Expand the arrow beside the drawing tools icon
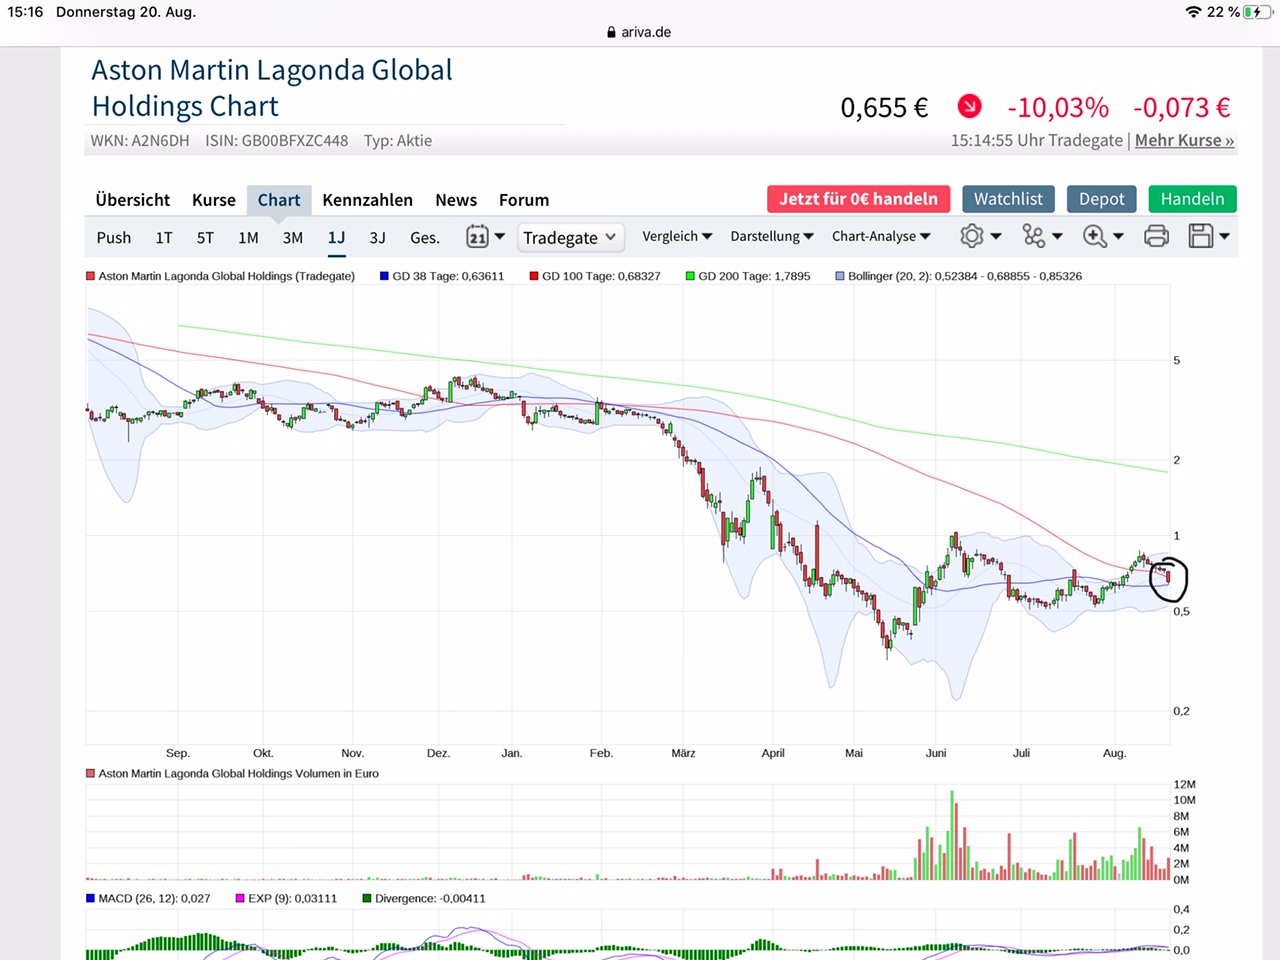Viewport: 1280px width, 960px height. pyautogui.click(x=1057, y=237)
